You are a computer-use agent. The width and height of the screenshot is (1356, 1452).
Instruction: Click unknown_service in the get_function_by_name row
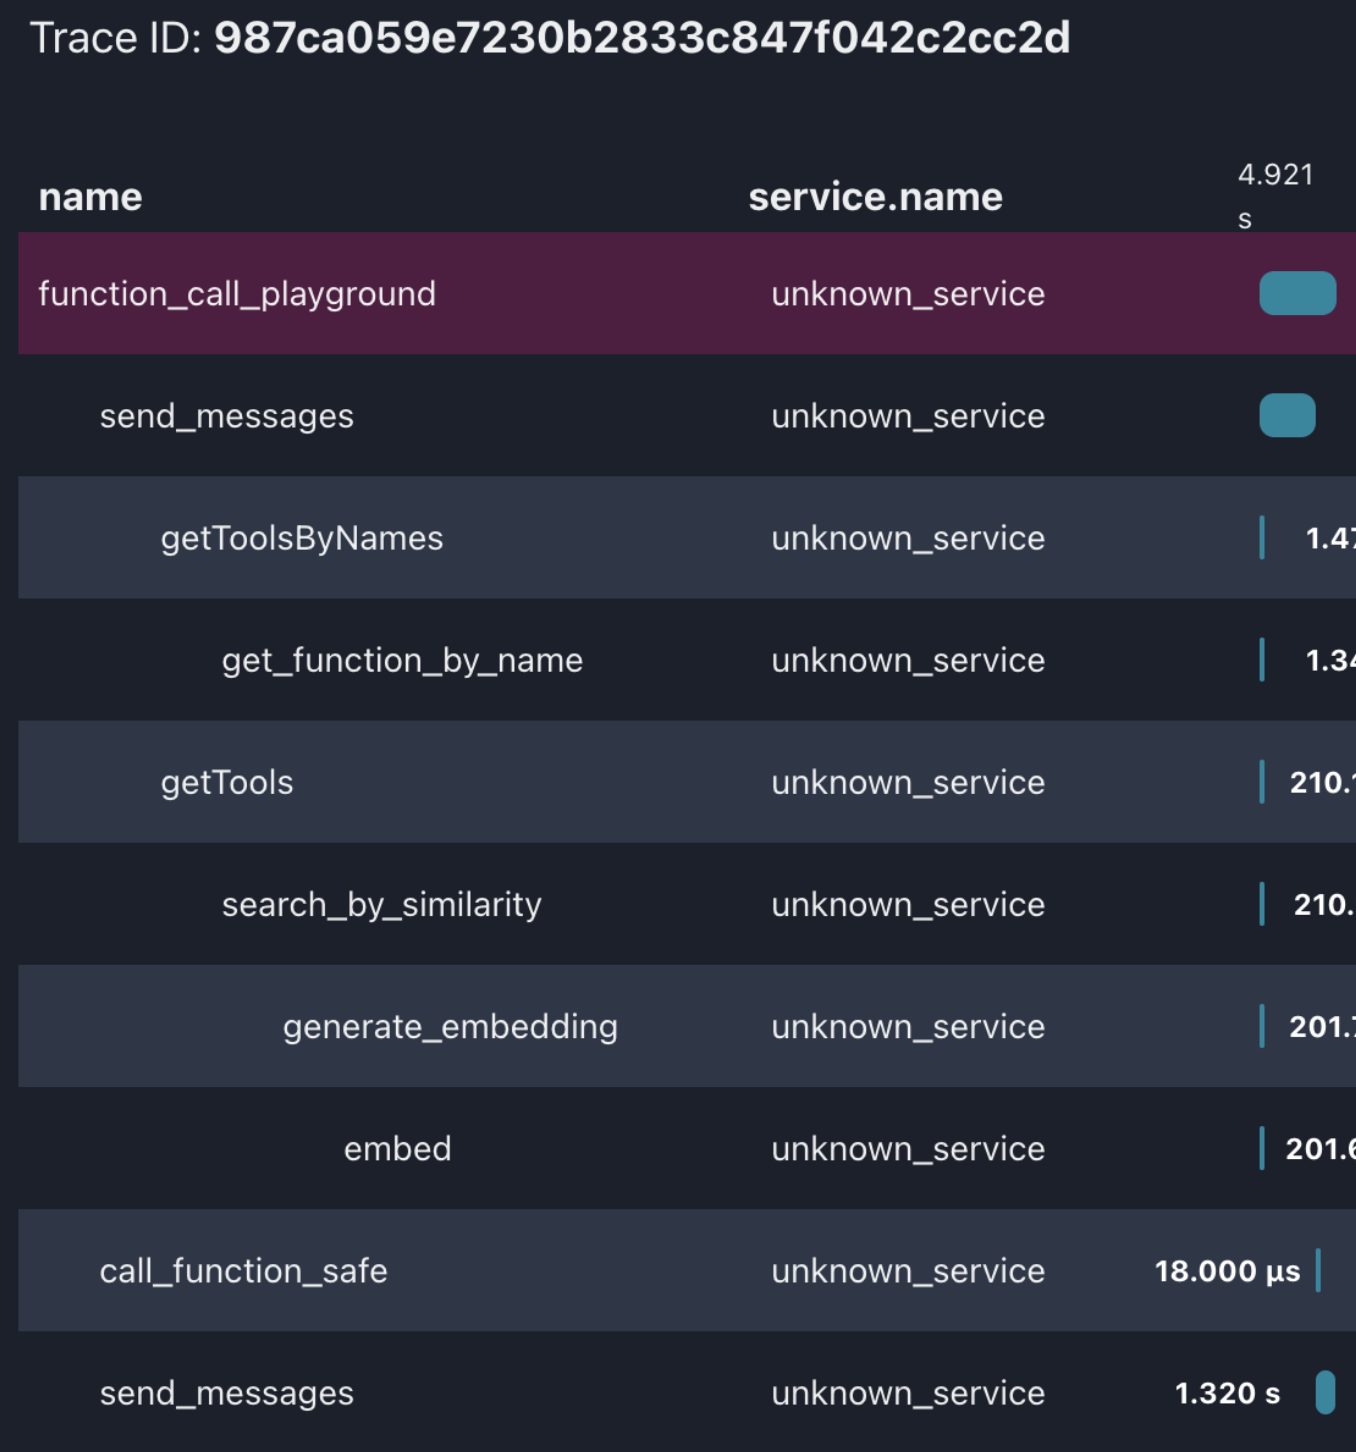[x=908, y=660]
